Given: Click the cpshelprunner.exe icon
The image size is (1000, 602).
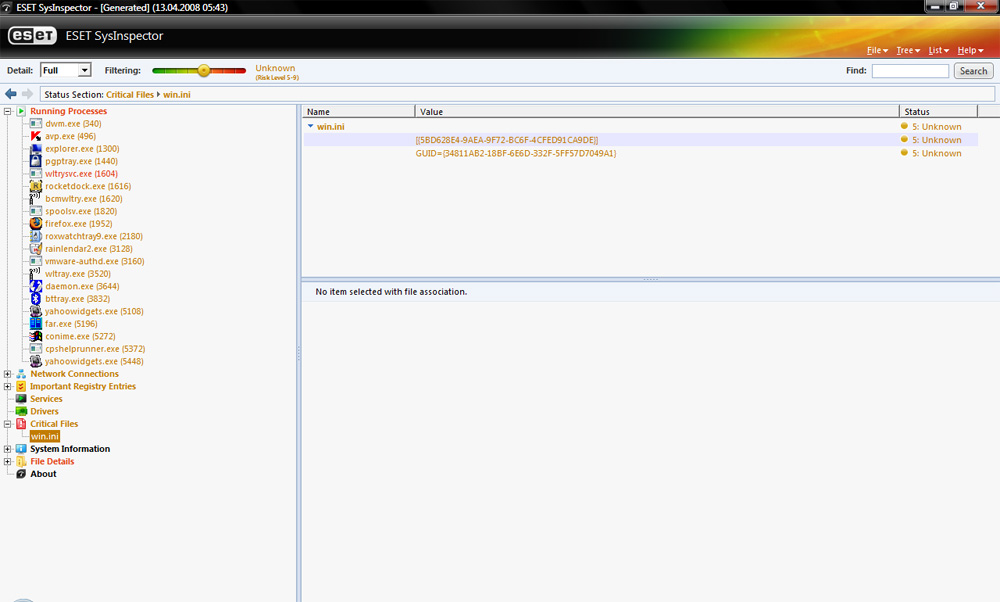Looking at the screenshot, I should [36, 349].
